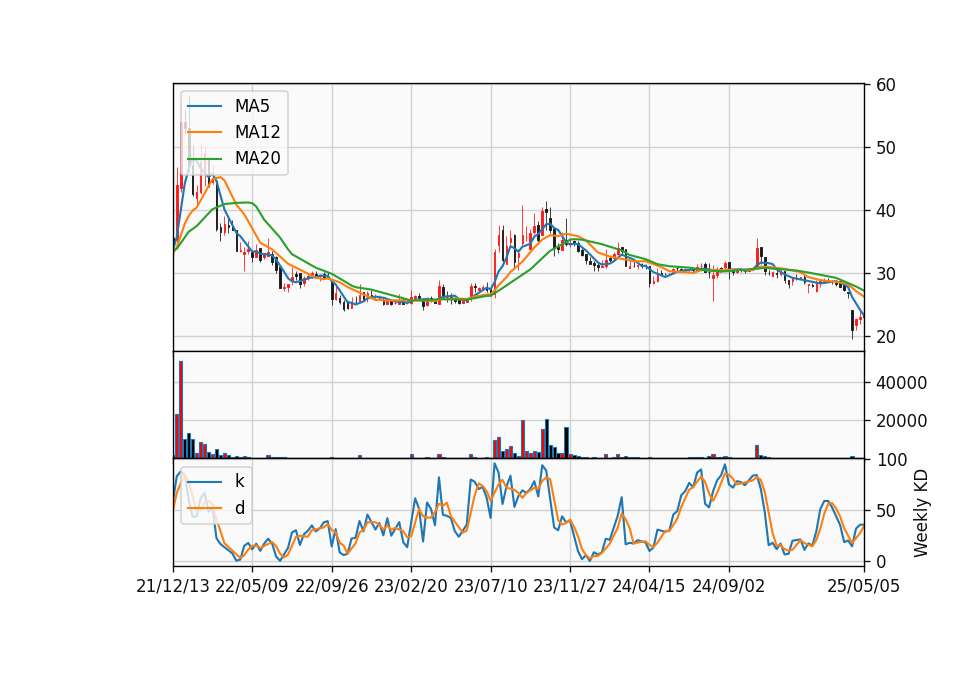The image size is (960, 690).
Task: Click the 20000 volume axis label
Action: [901, 421]
